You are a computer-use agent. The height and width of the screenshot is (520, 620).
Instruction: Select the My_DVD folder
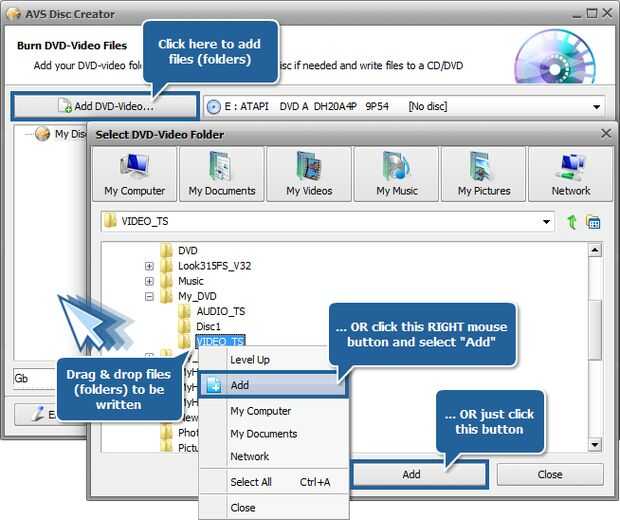197,297
